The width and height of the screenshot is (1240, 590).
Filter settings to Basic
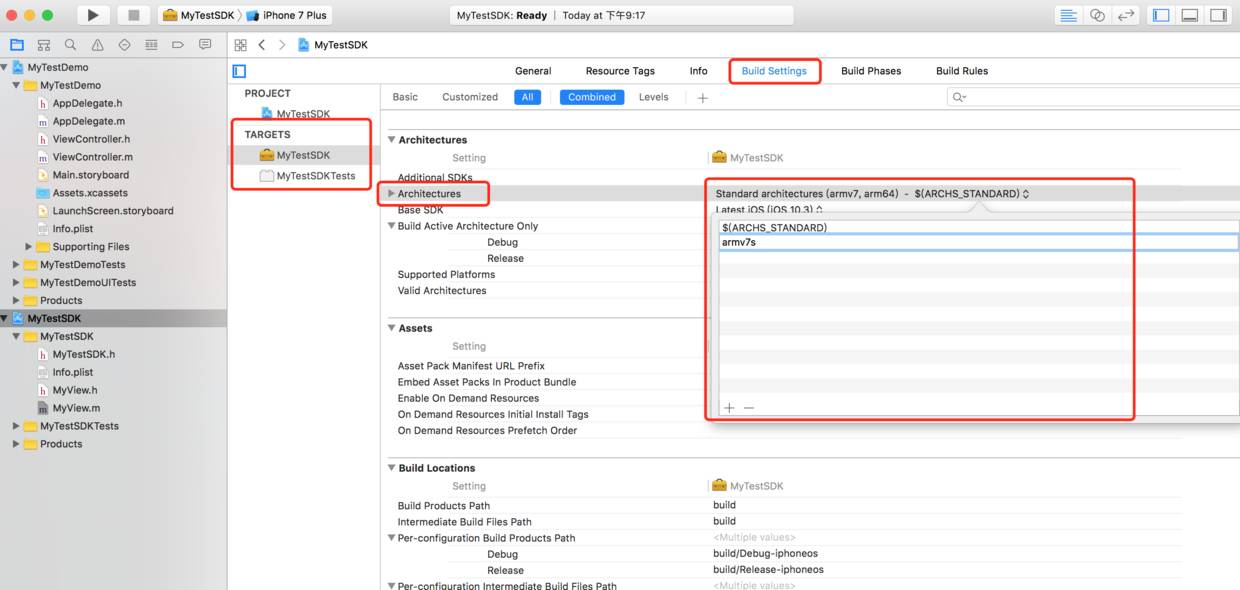405,97
